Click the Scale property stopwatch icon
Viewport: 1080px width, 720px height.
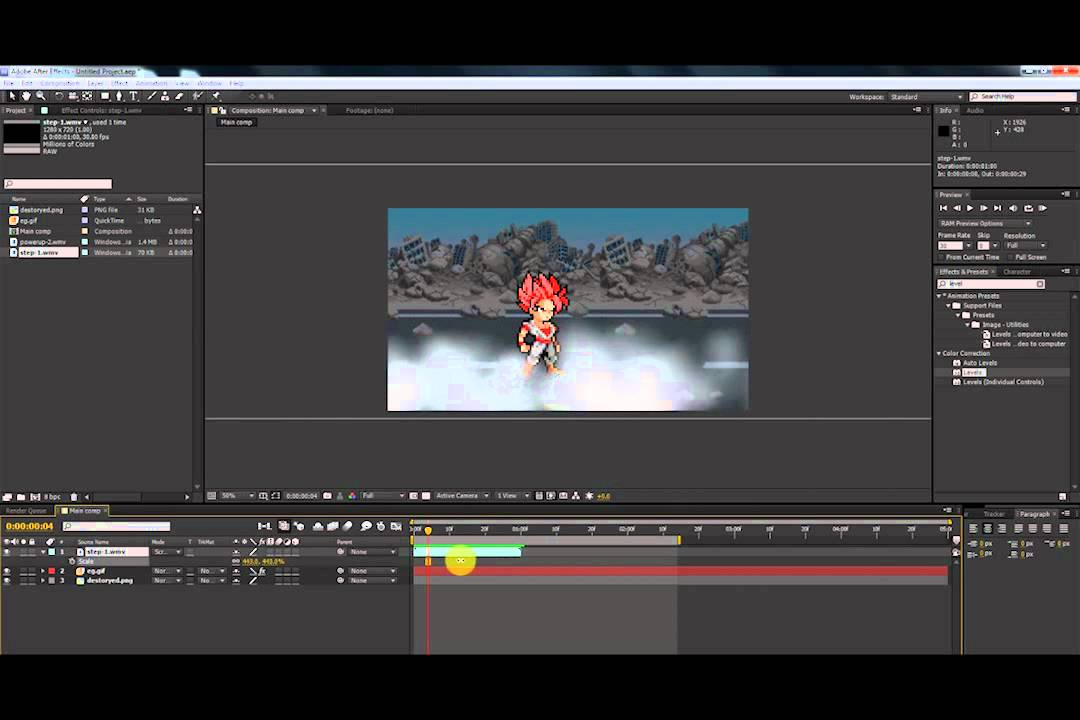point(72,562)
